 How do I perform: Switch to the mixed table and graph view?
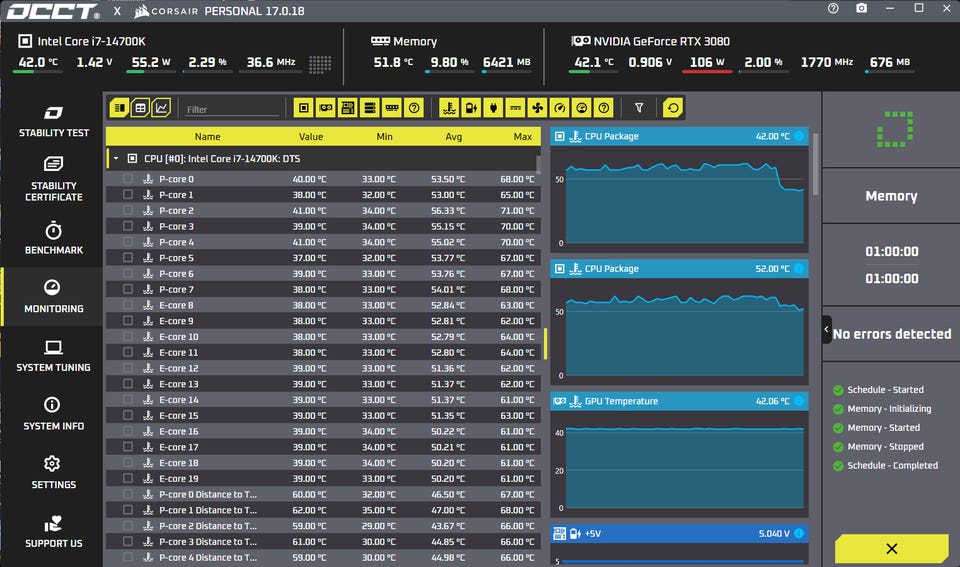[x=119, y=108]
